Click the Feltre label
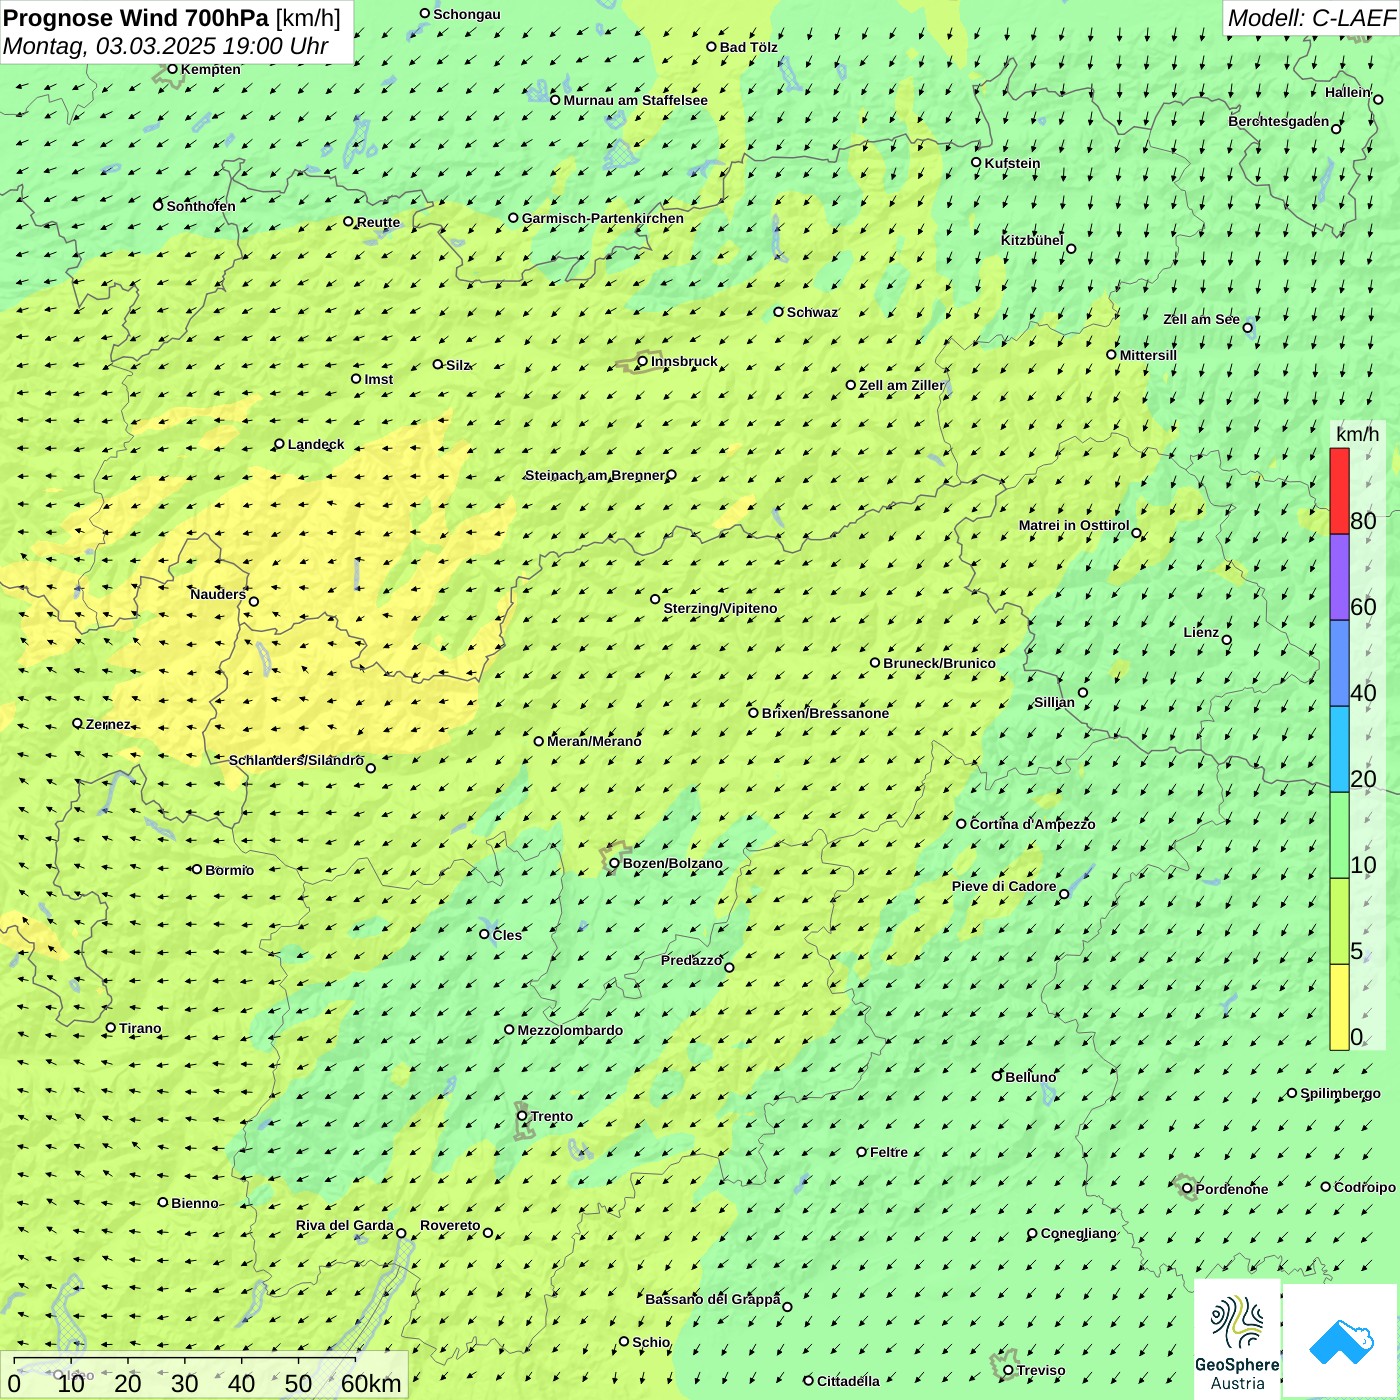This screenshot has width=1400, height=1400. pyautogui.click(x=888, y=1152)
